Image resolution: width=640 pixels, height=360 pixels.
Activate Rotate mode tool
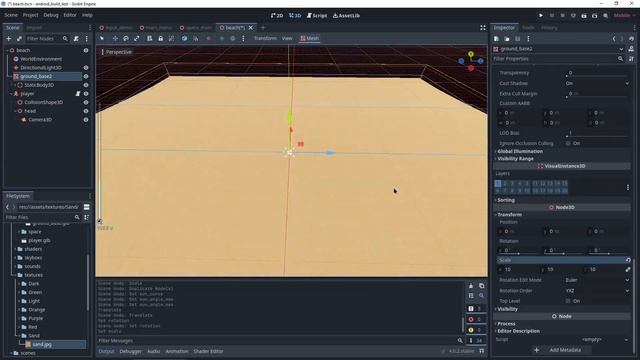126,38
